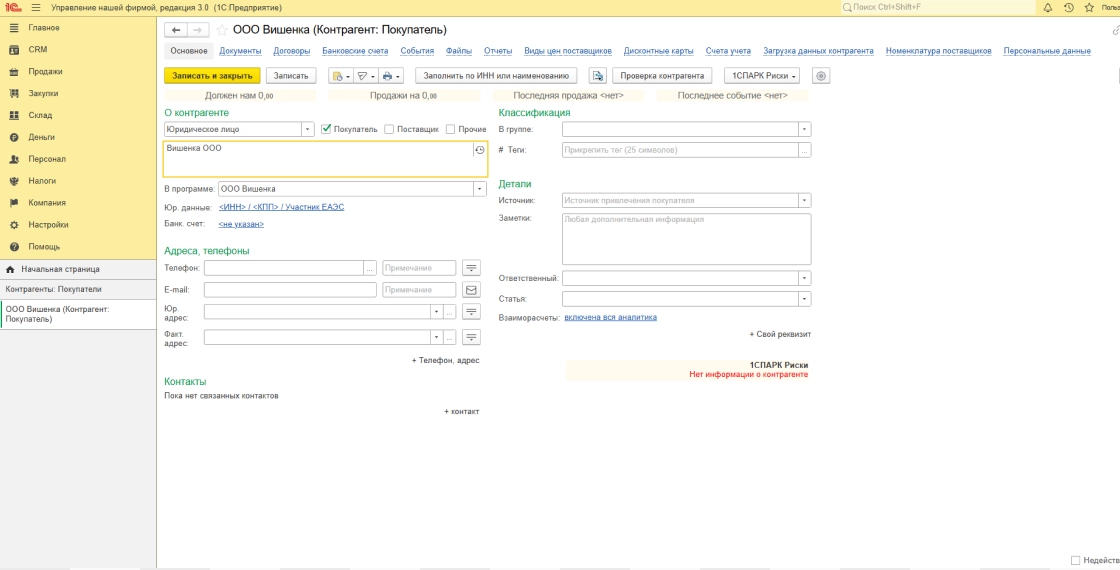
Task: Open the funnel icon dropdown in toolbar
Action: (366, 76)
